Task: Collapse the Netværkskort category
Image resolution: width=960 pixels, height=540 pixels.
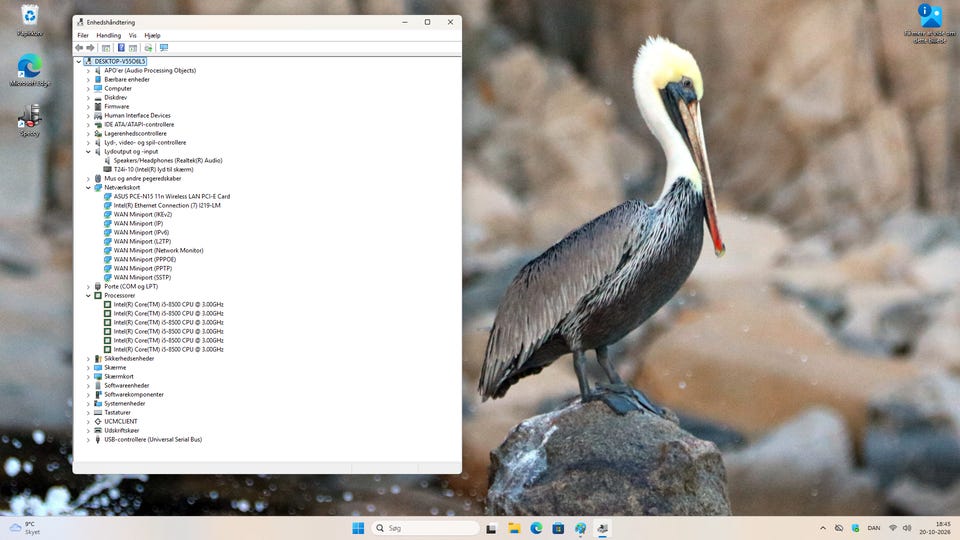Action: [88, 187]
